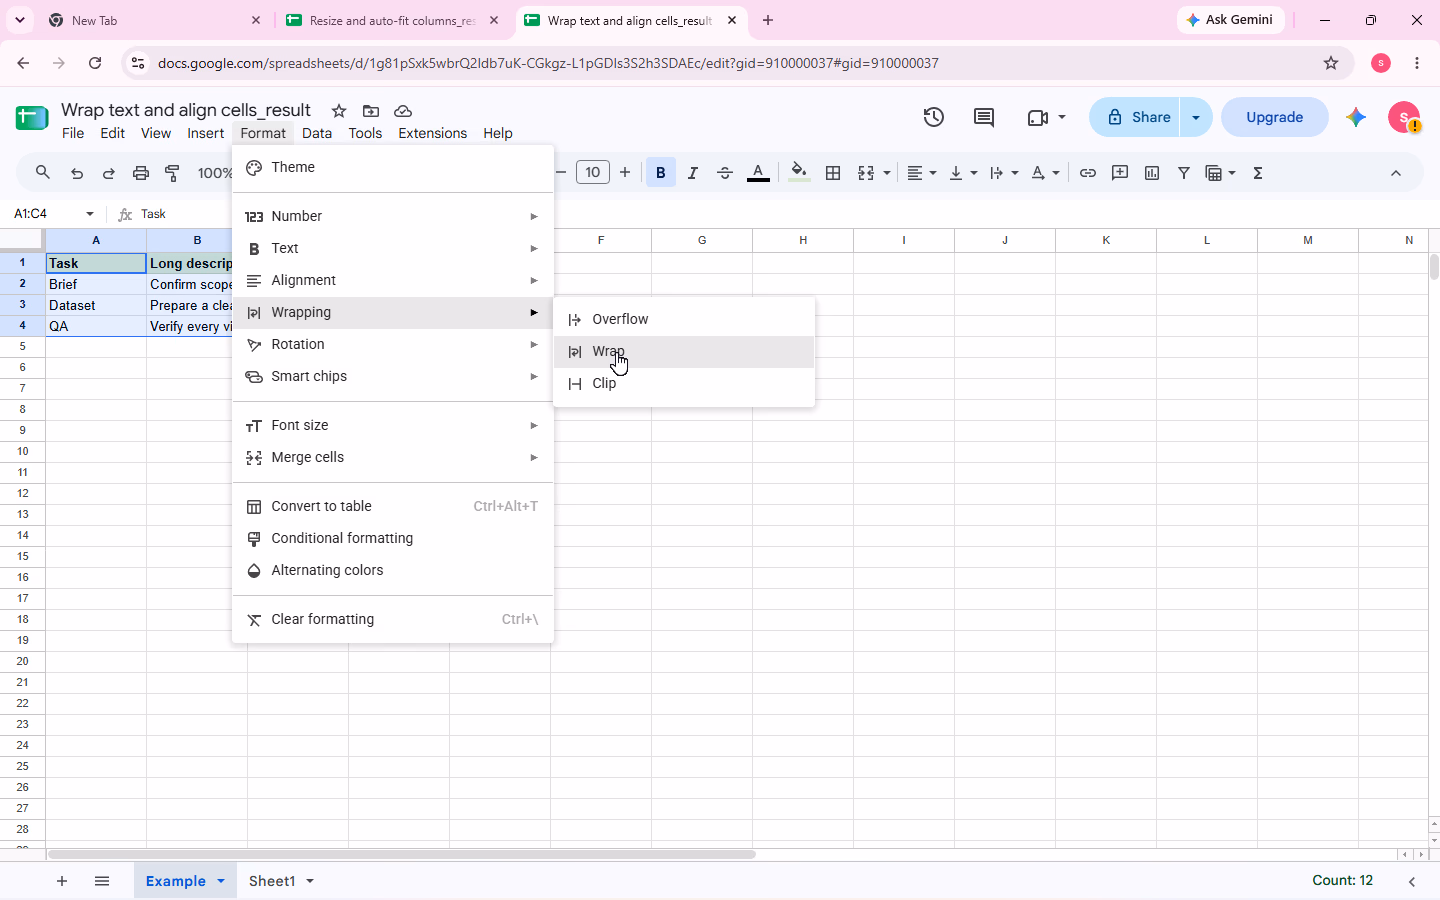Create a filter
The height and width of the screenshot is (900, 1440).
point(1184,173)
